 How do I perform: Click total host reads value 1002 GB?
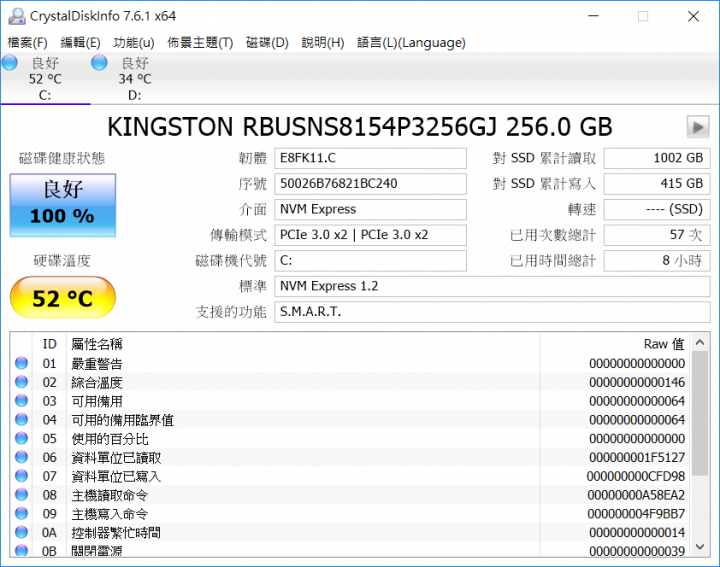pyautogui.click(x=657, y=158)
